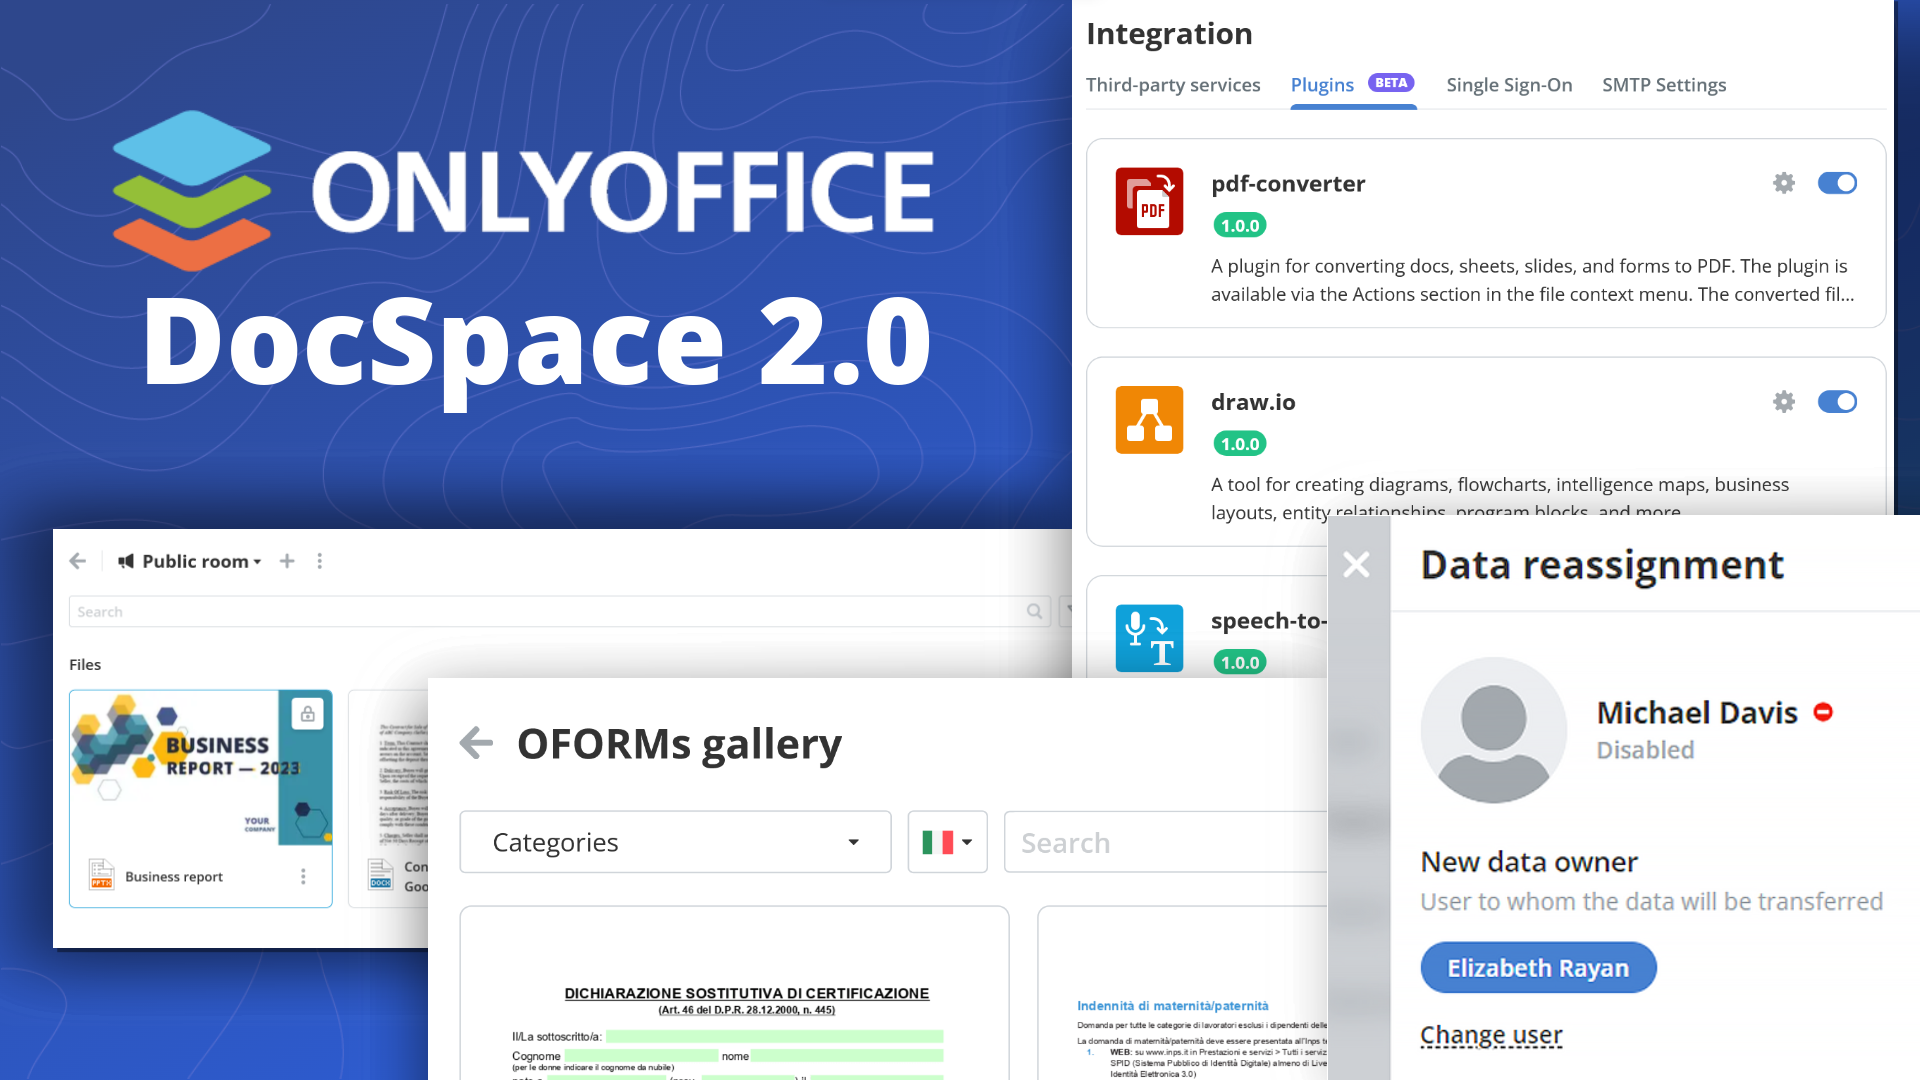Open the Single Sign-On tab
The image size is (1920, 1080).
tap(1509, 85)
